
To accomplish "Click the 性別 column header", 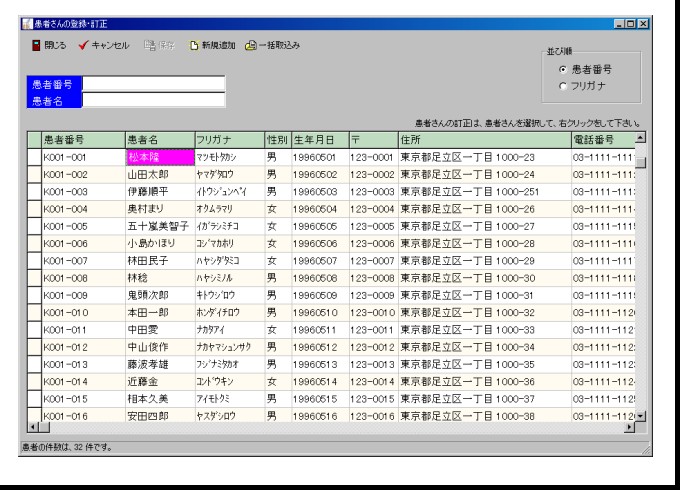I will [x=278, y=140].
